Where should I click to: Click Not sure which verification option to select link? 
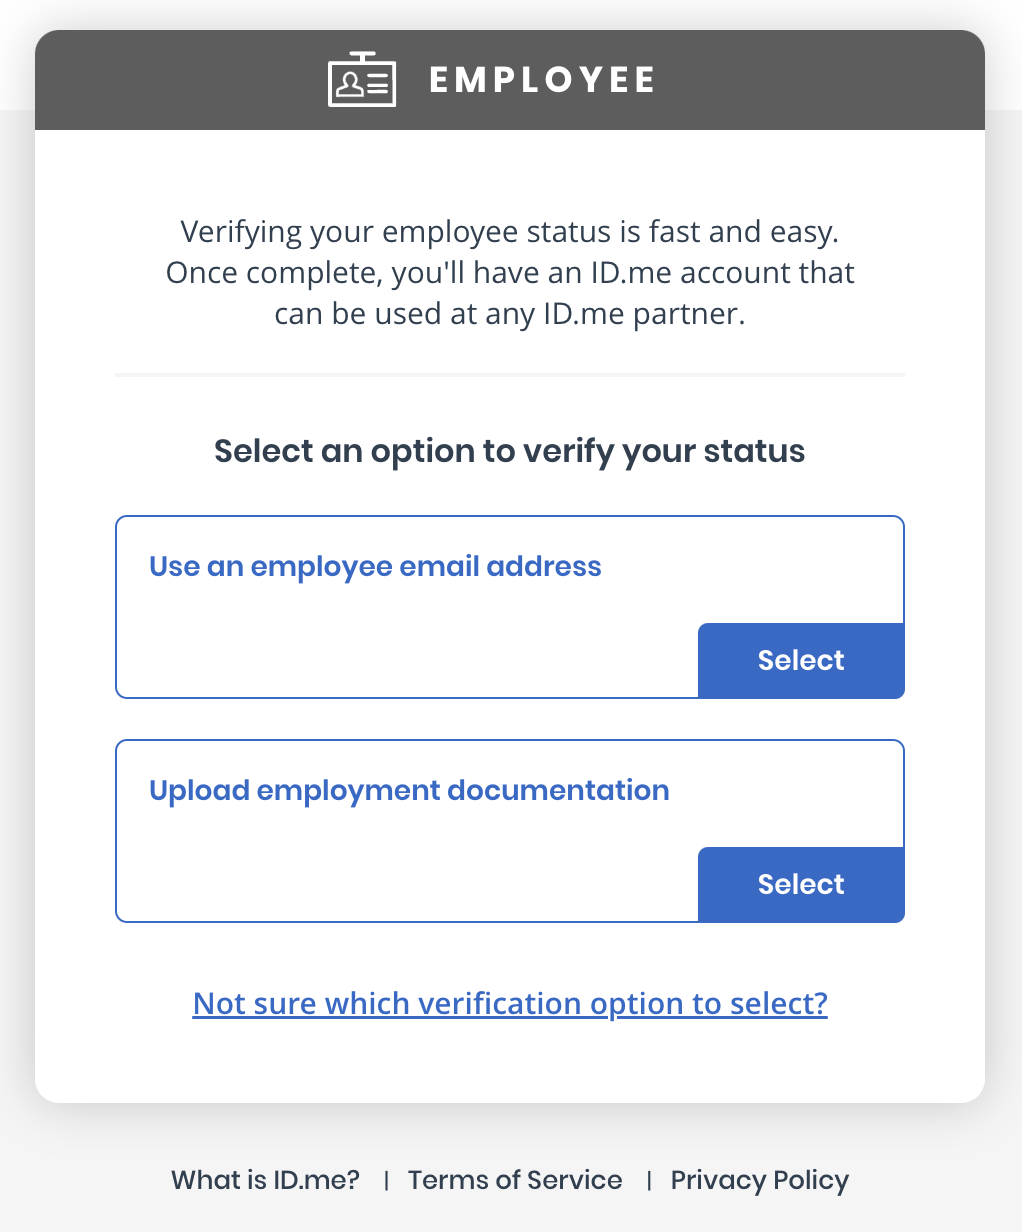pos(509,1003)
